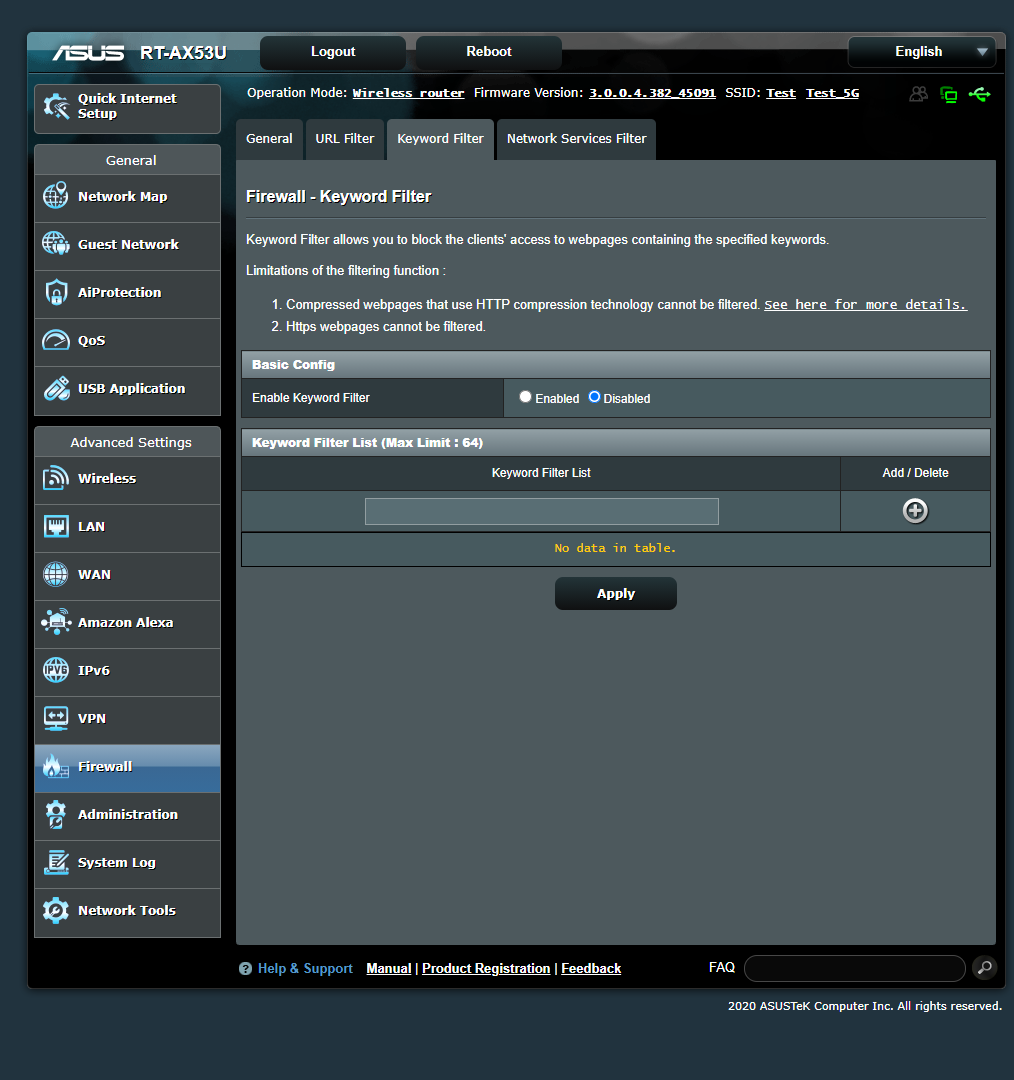Open the Feedback link
This screenshot has height=1080, width=1014.
[591, 968]
